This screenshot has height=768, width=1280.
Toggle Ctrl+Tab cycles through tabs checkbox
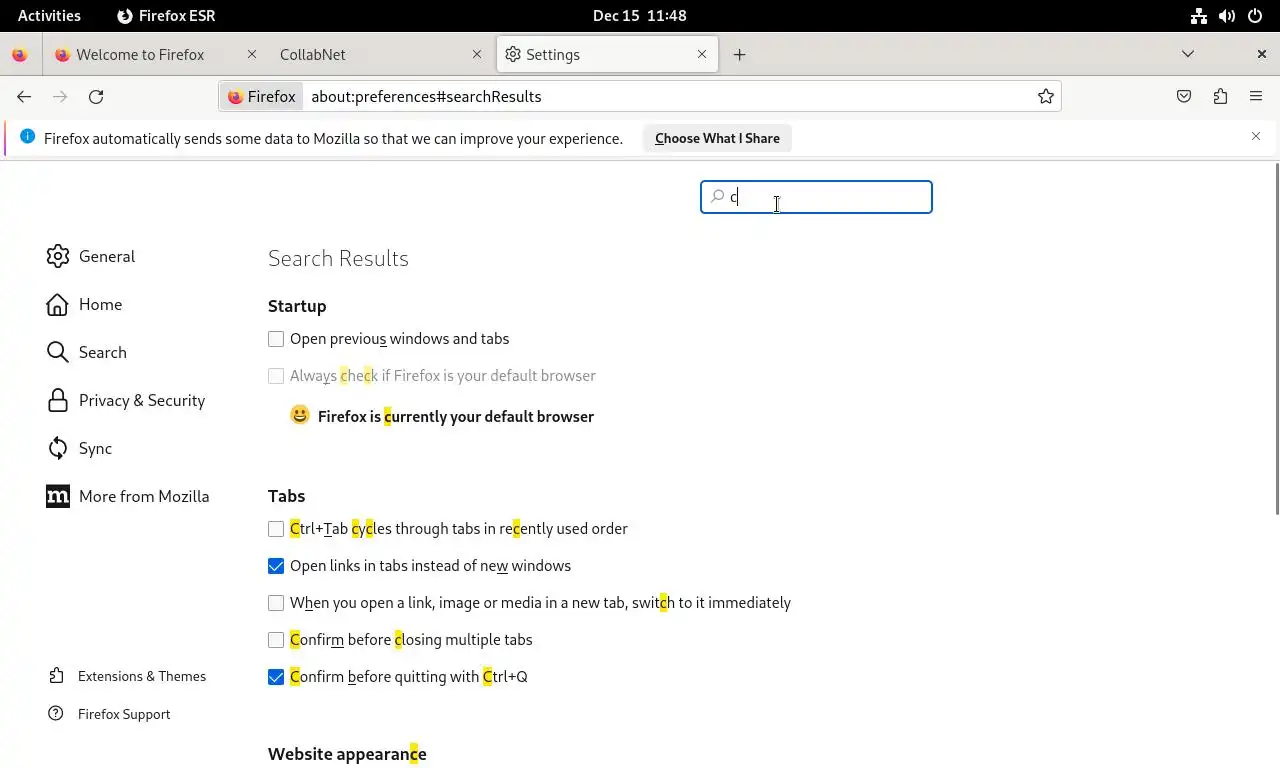click(276, 529)
